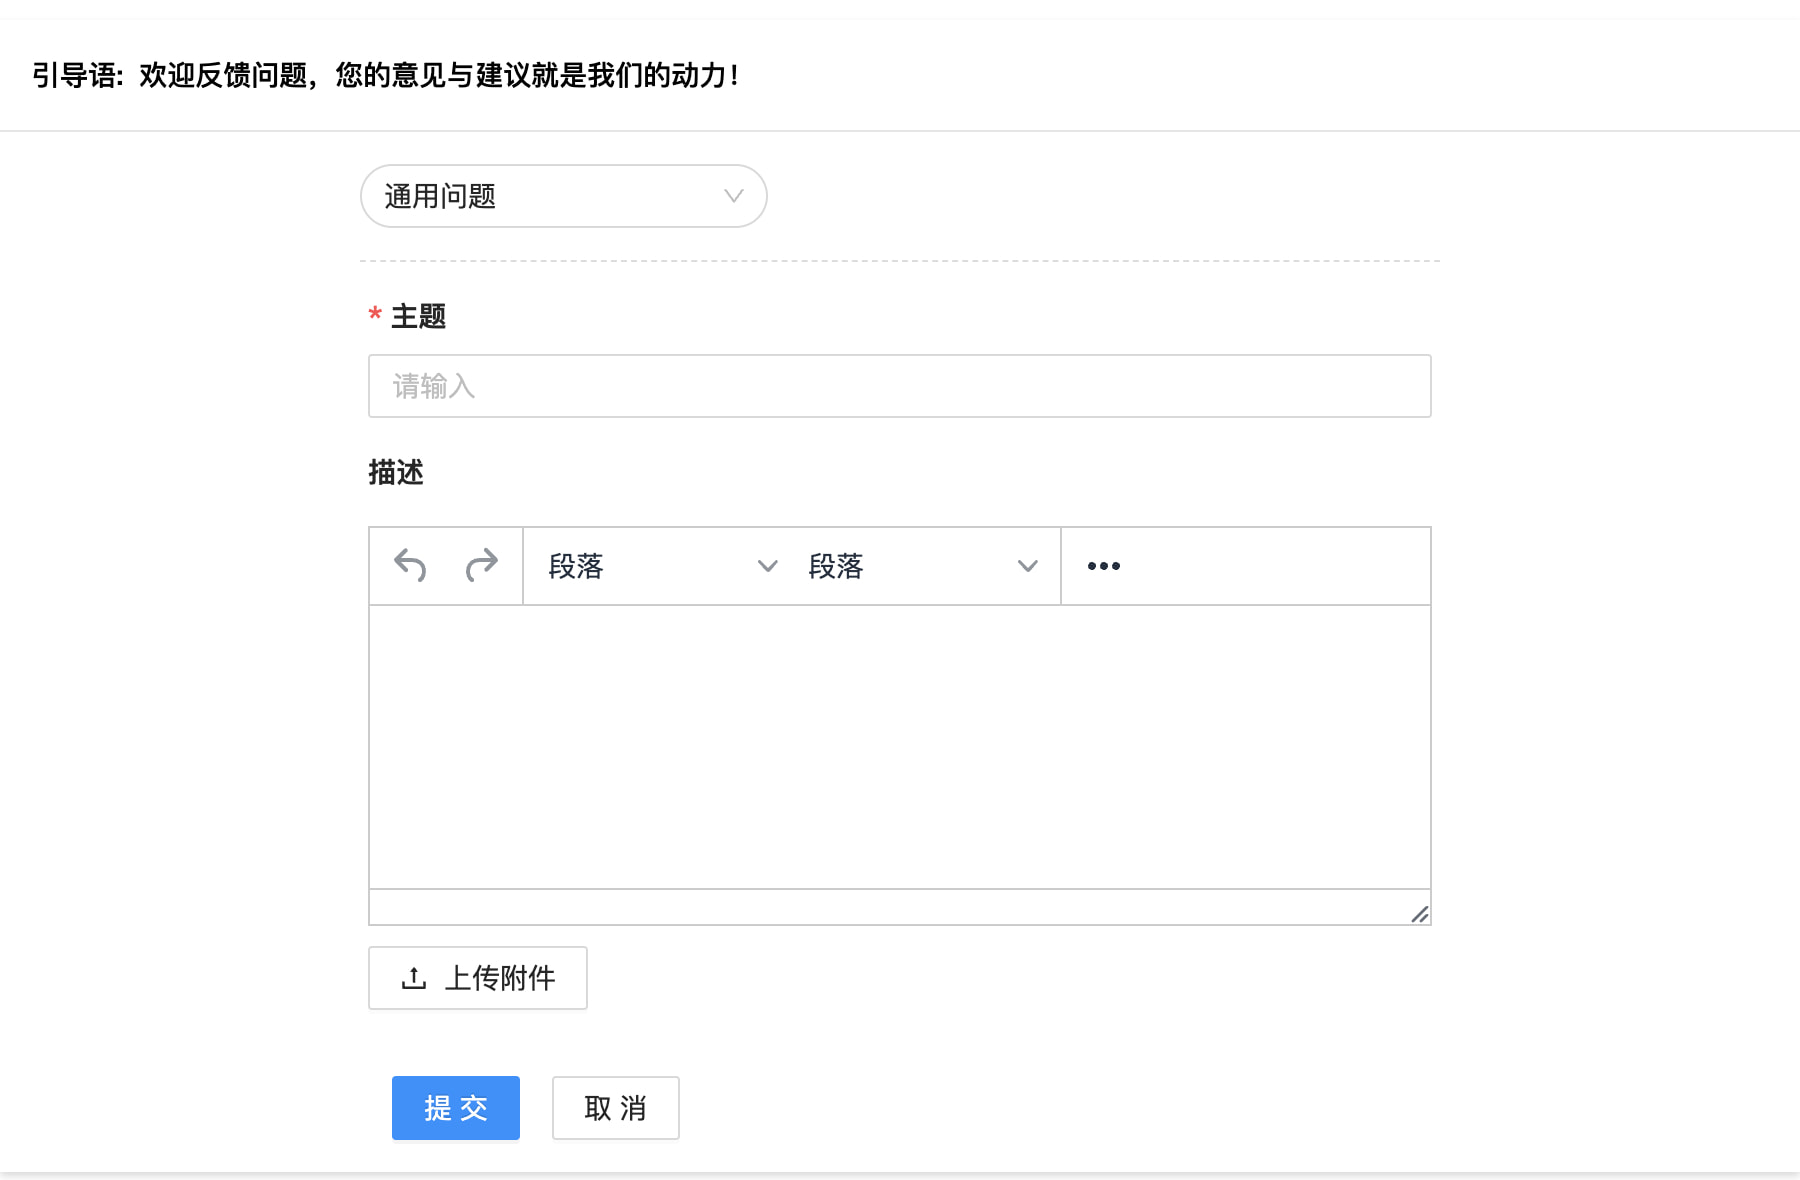Click inside the 描述 description editing area
This screenshot has height=1180, width=1800.
point(899,745)
